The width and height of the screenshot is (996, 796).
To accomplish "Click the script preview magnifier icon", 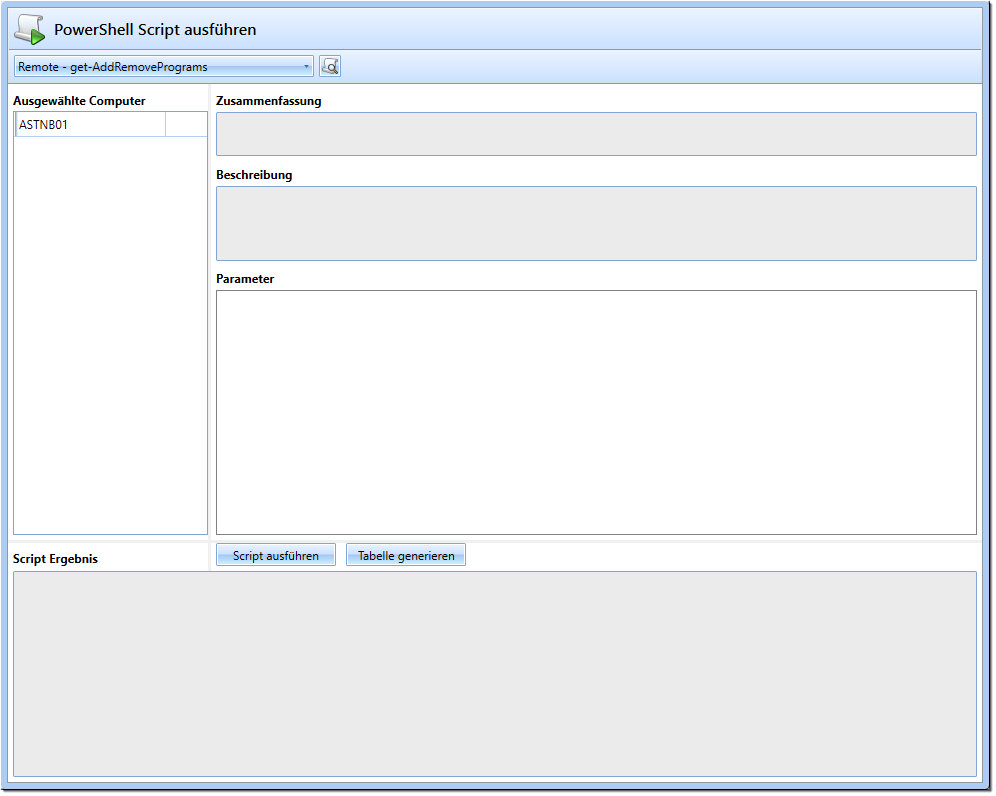I will 330,67.
